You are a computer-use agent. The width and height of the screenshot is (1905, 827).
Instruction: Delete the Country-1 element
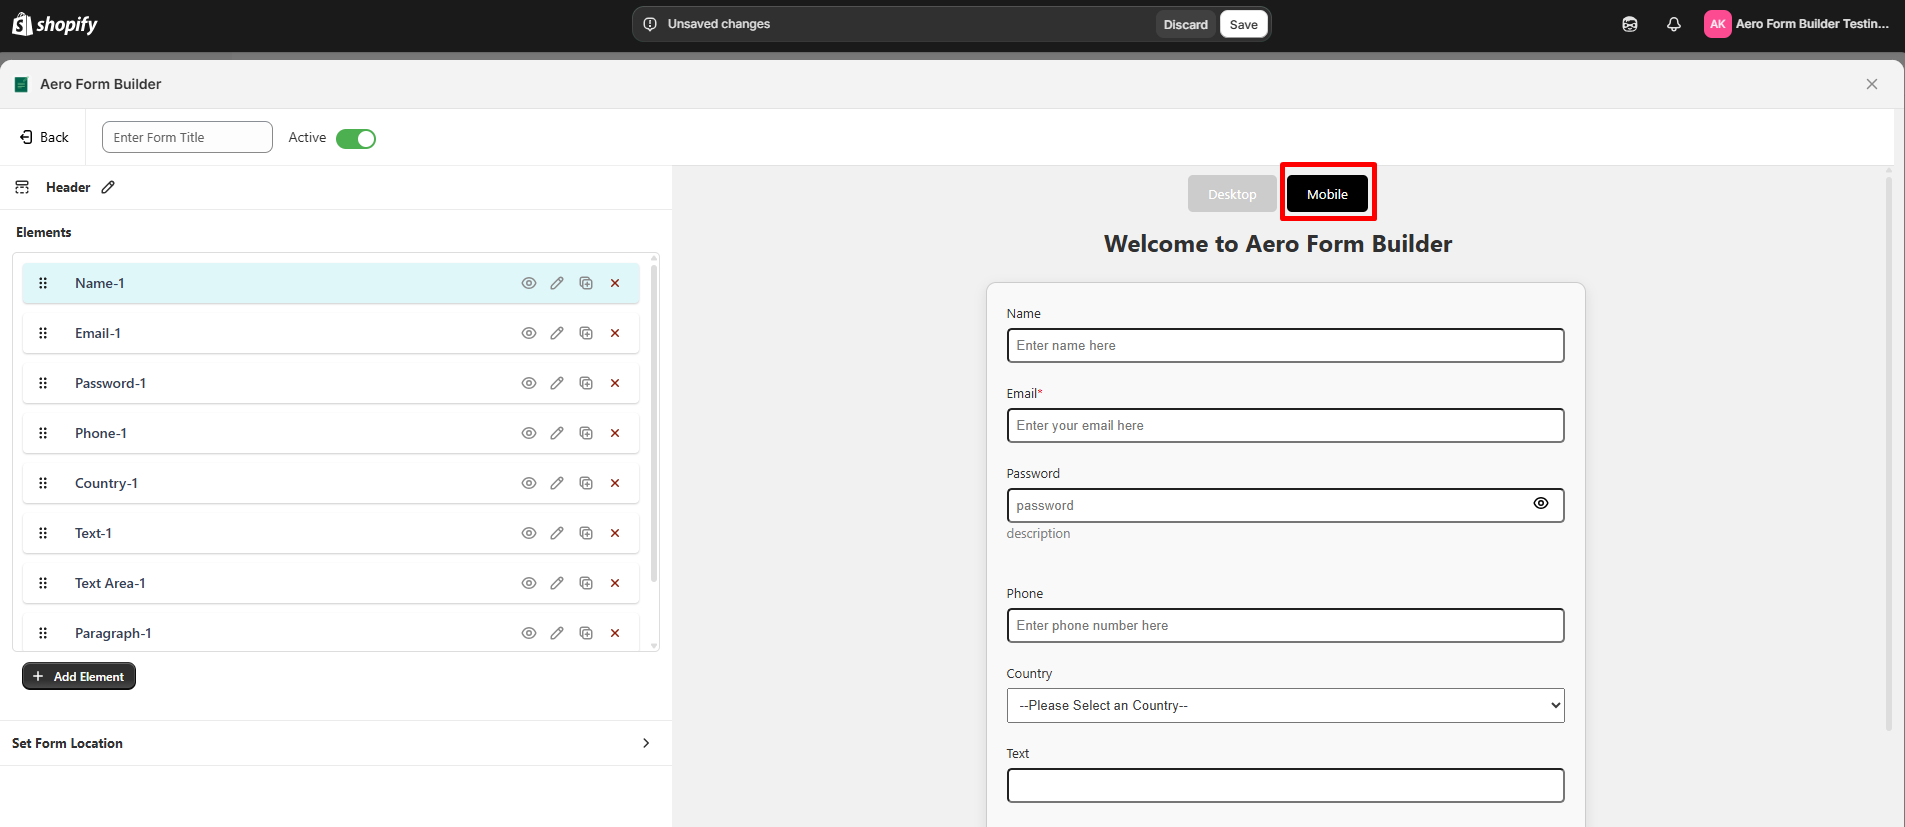point(615,483)
